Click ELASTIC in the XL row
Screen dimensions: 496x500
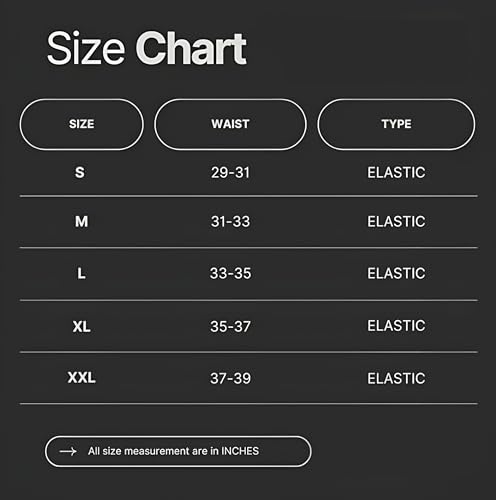click(396, 326)
